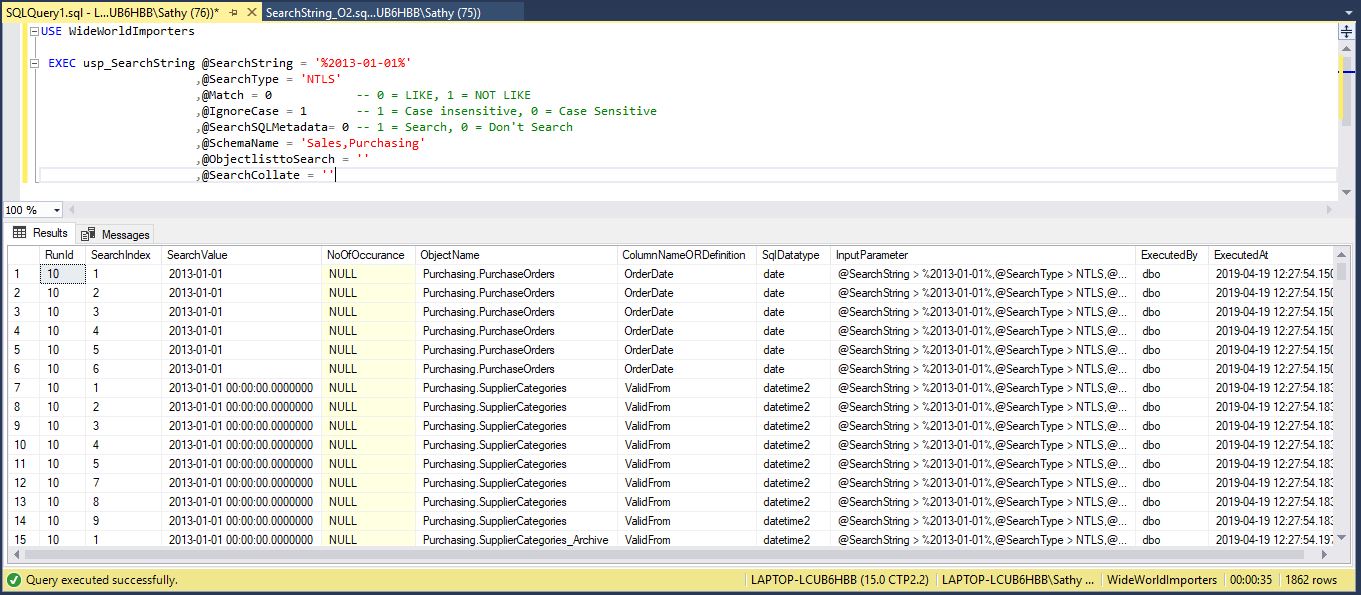Click the LAPTOP-LCUB6HBB (15.0 CTP2.2) server status
Screen dimensions: 1361x595
840,580
